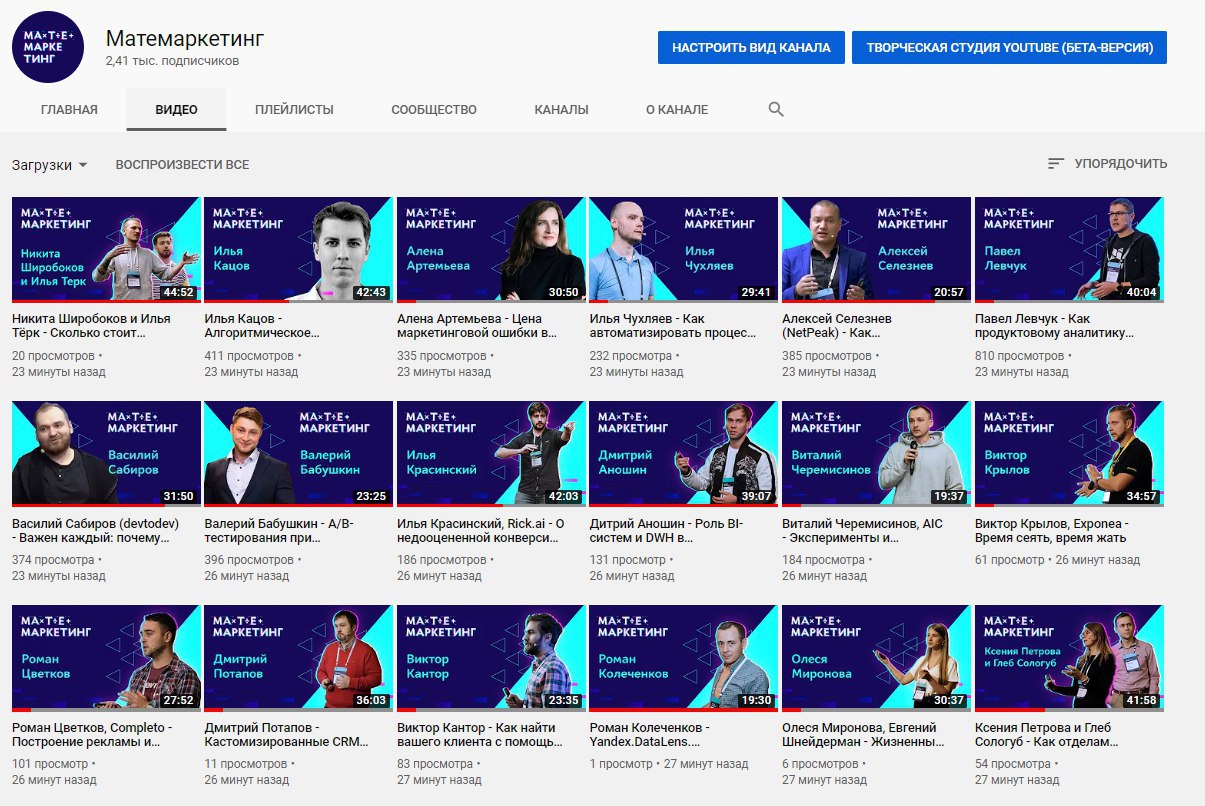This screenshot has width=1205, height=806.
Task: Click title 'Олеся Миронова, Евгений Шнейдерман - Жизненны'
Action: click(863, 735)
